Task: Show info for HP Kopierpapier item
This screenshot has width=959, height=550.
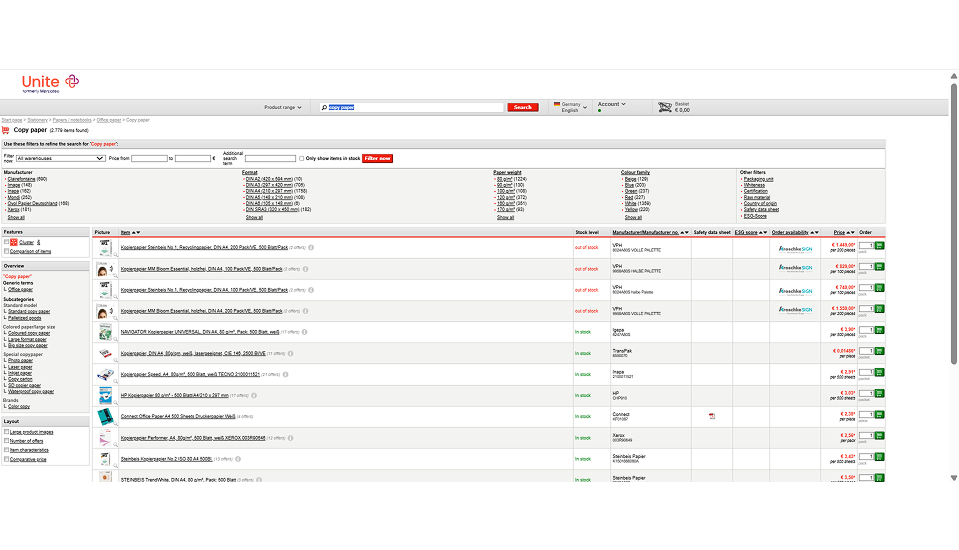Action: tap(254, 395)
